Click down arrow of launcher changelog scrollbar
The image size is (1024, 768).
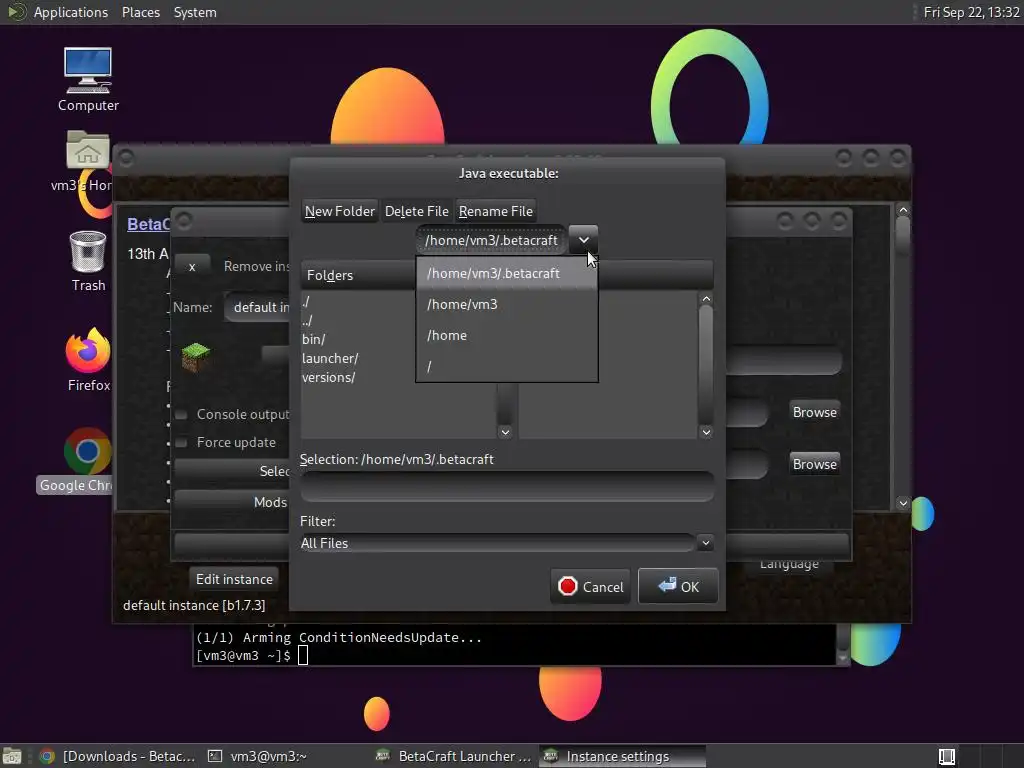(x=903, y=503)
